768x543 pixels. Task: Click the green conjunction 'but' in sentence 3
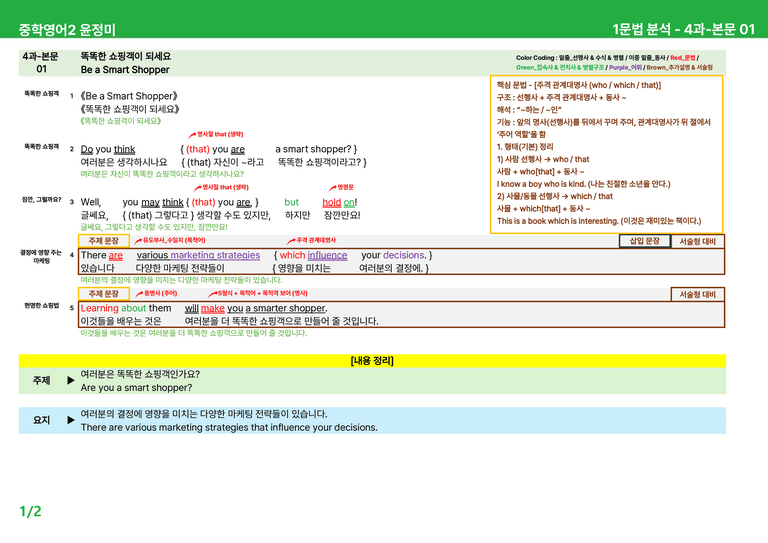tap(291, 202)
